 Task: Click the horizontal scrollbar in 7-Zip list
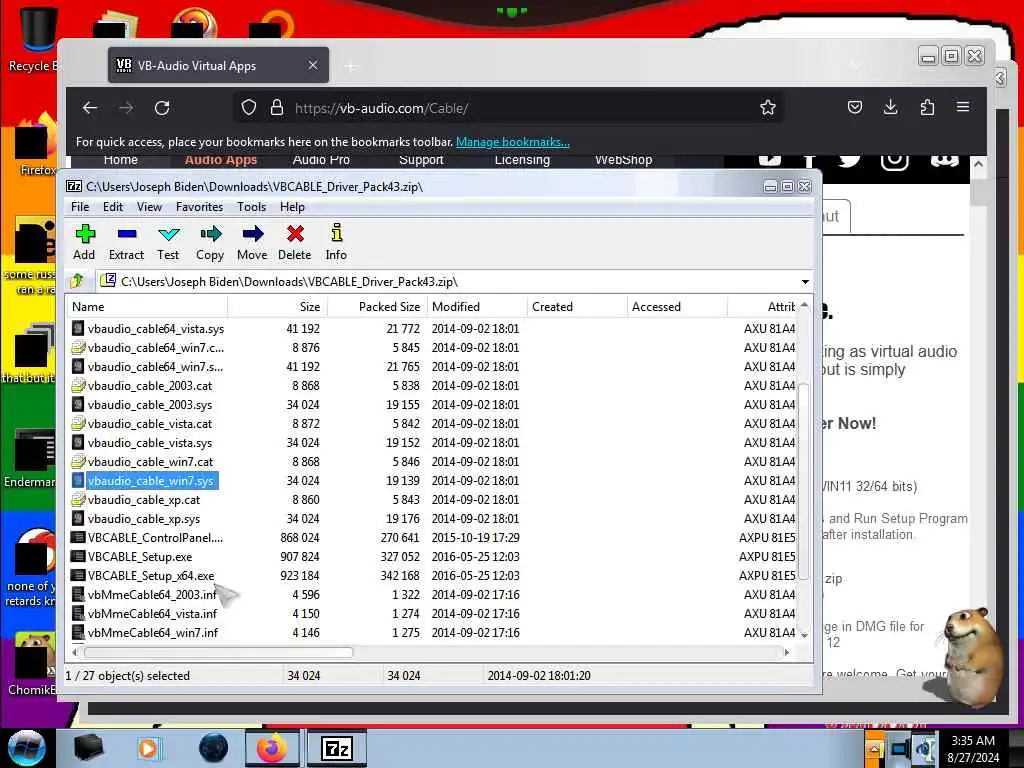[219, 652]
